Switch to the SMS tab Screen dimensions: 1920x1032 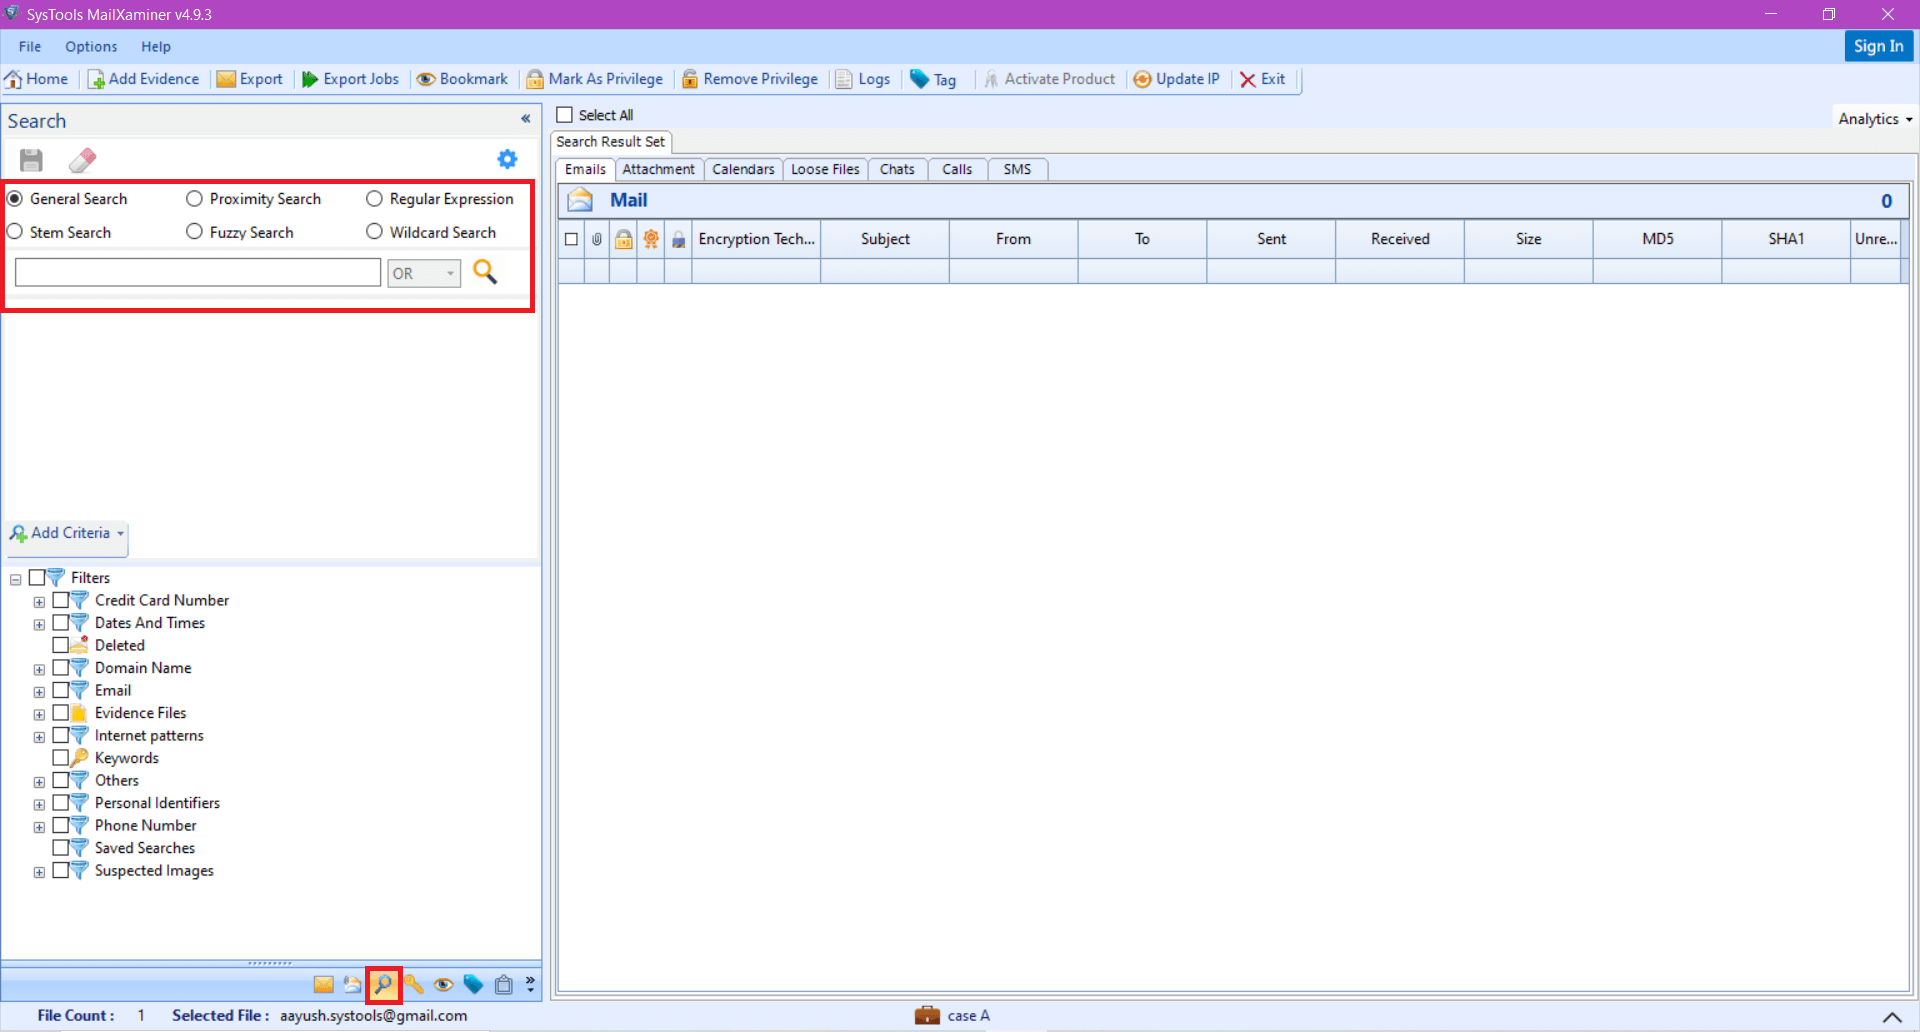(1017, 169)
